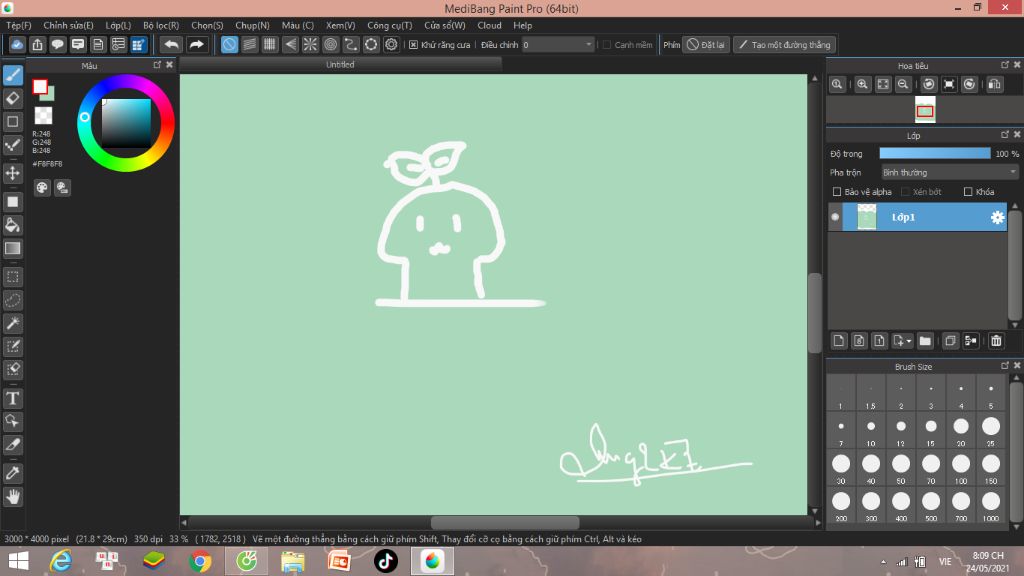The image size is (1024, 576).
Task: Show hidden system tray icons
Action: (x=883, y=562)
